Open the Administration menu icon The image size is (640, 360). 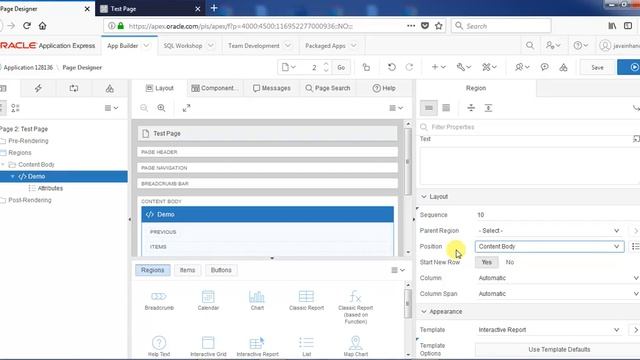pos(553,45)
